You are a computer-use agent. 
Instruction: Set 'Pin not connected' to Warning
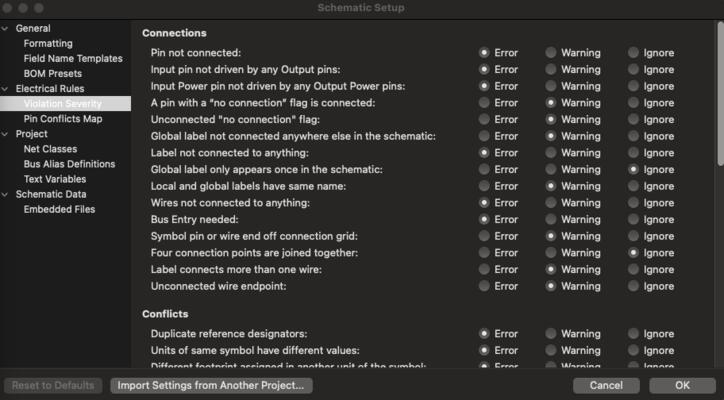point(551,53)
